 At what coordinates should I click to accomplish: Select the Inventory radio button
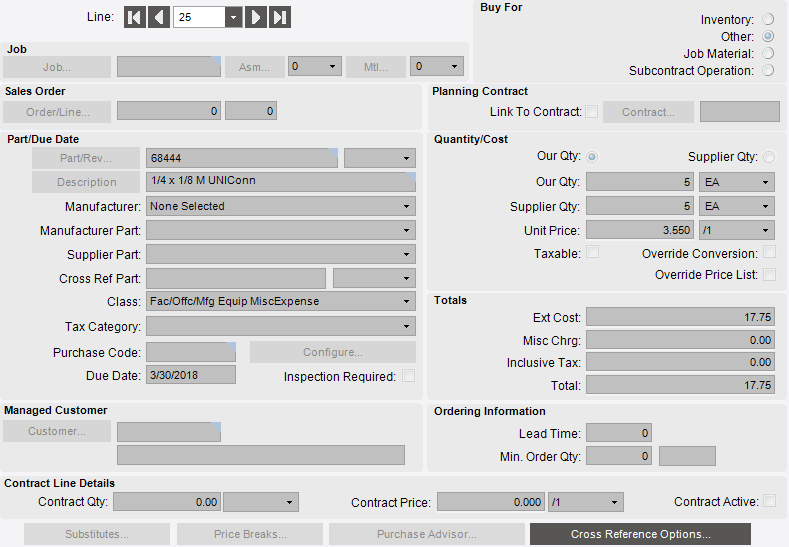click(x=768, y=19)
